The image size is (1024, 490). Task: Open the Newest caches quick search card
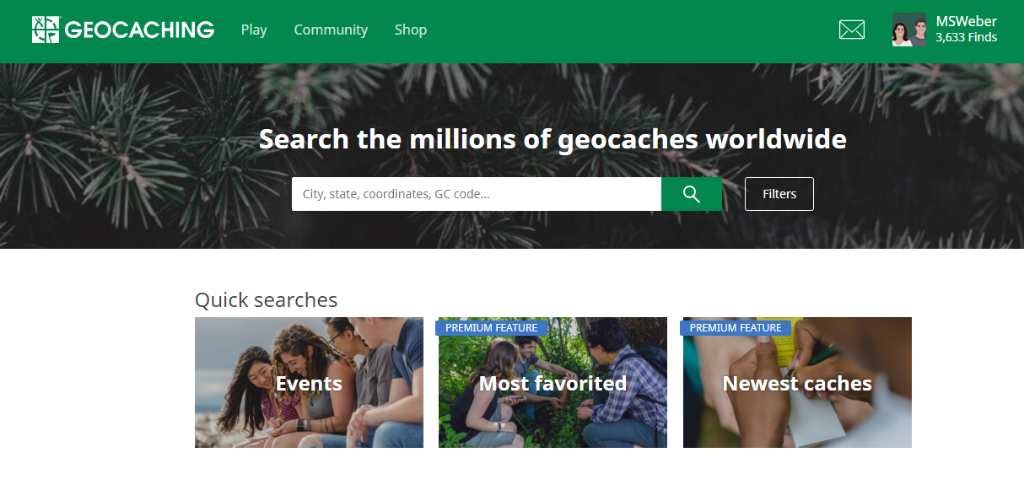[797, 382]
